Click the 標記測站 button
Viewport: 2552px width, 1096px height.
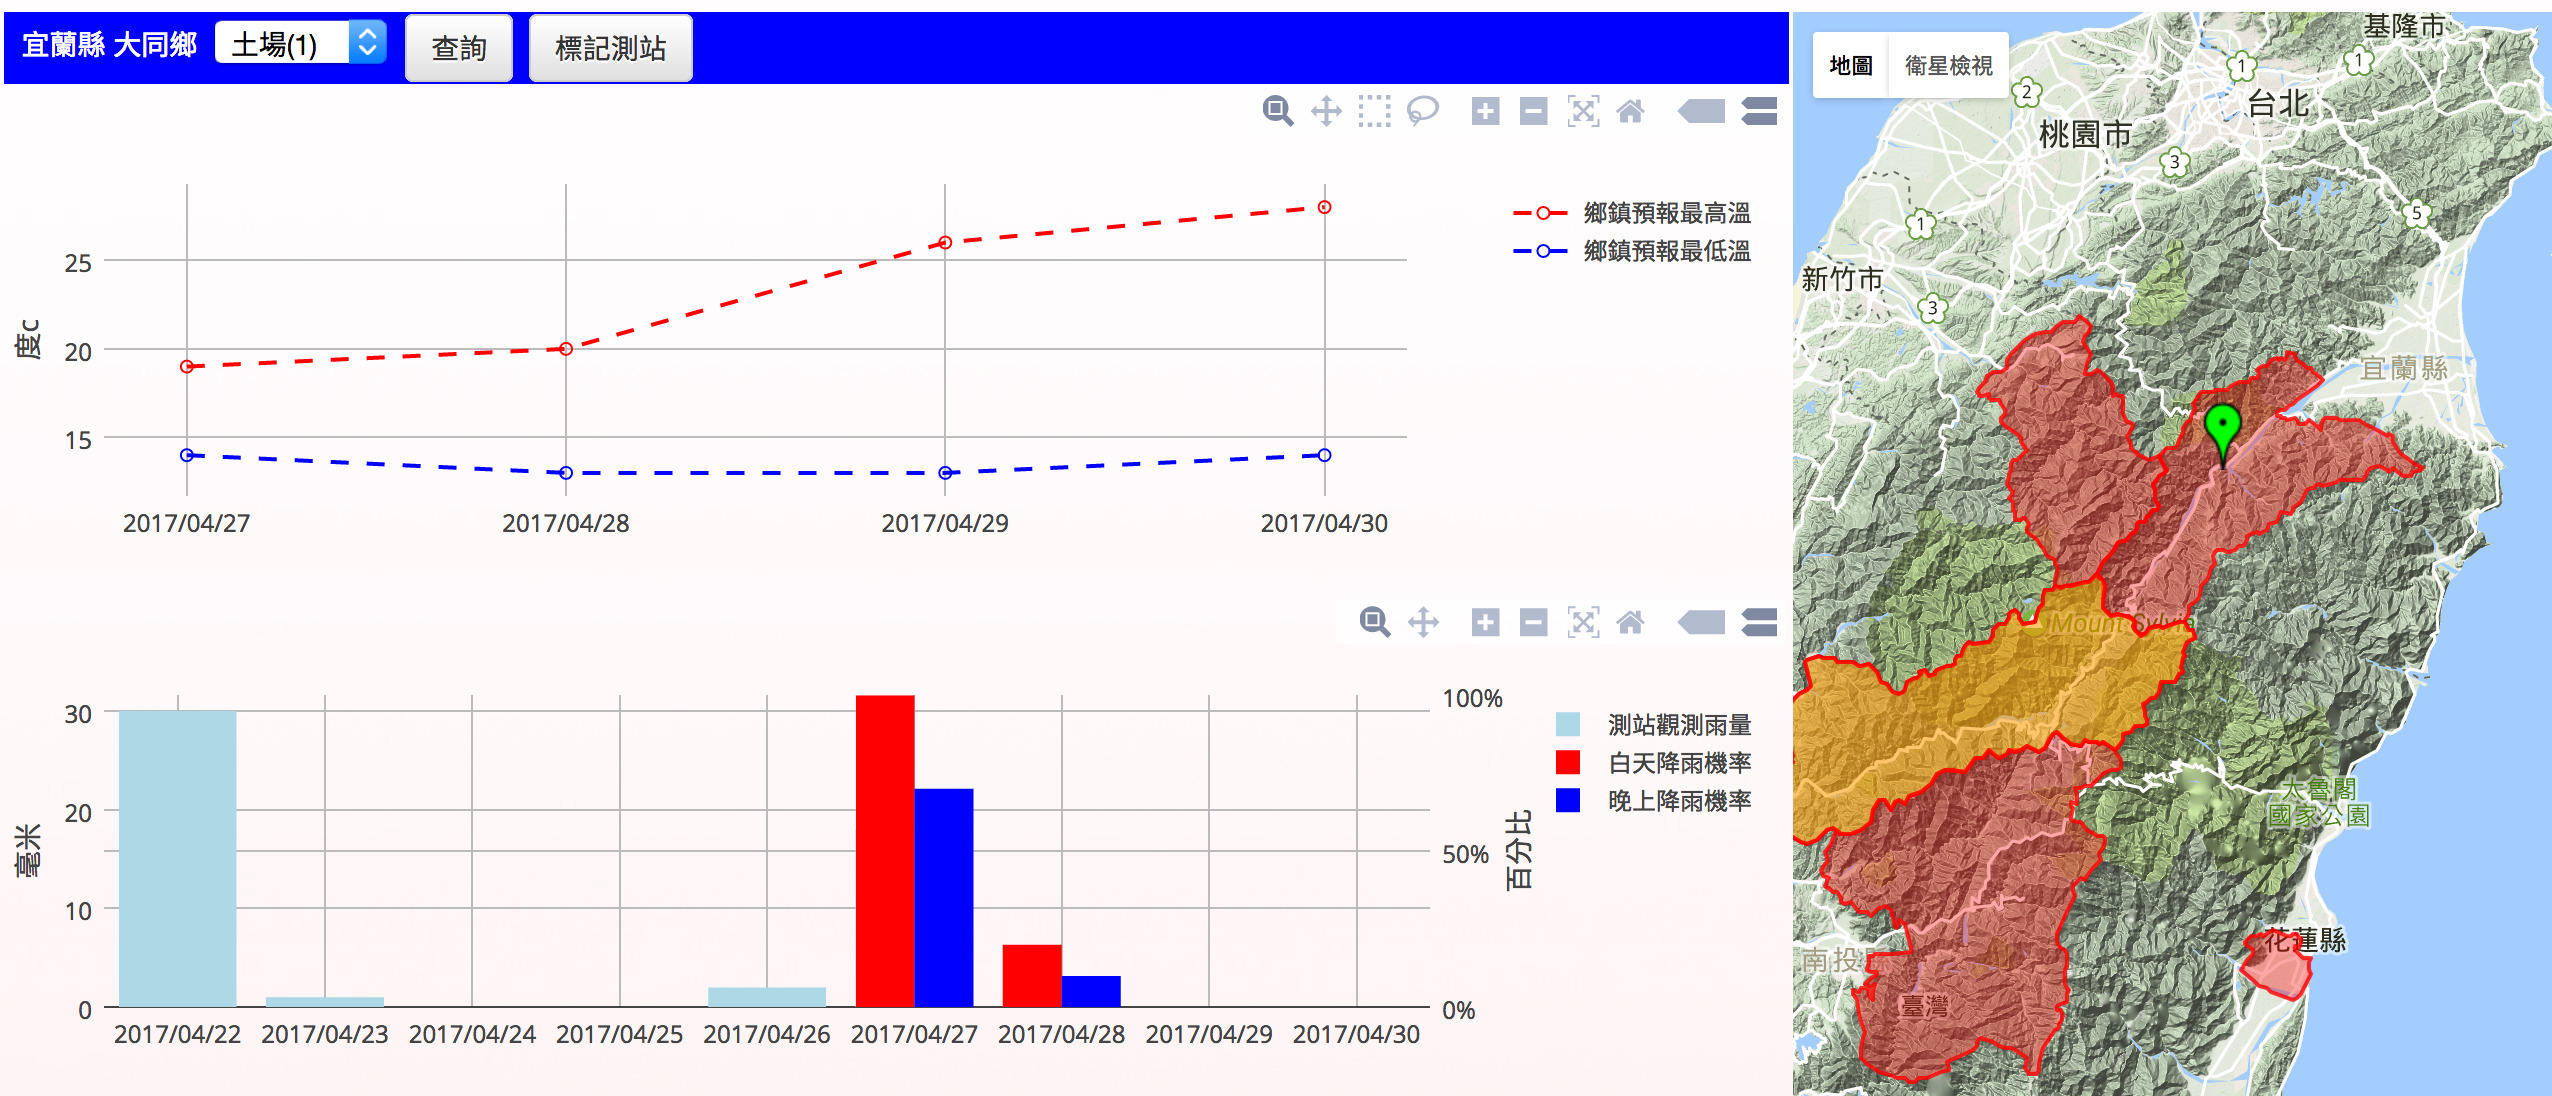tap(610, 48)
